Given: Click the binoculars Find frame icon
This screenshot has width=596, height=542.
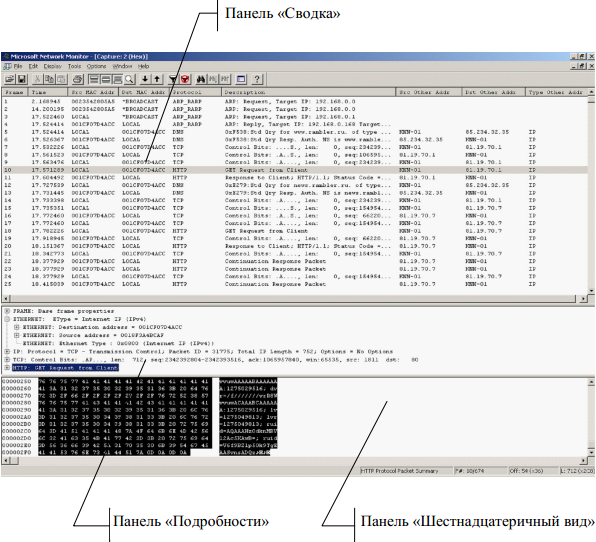Looking at the screenshot, I should click(201, 79).
